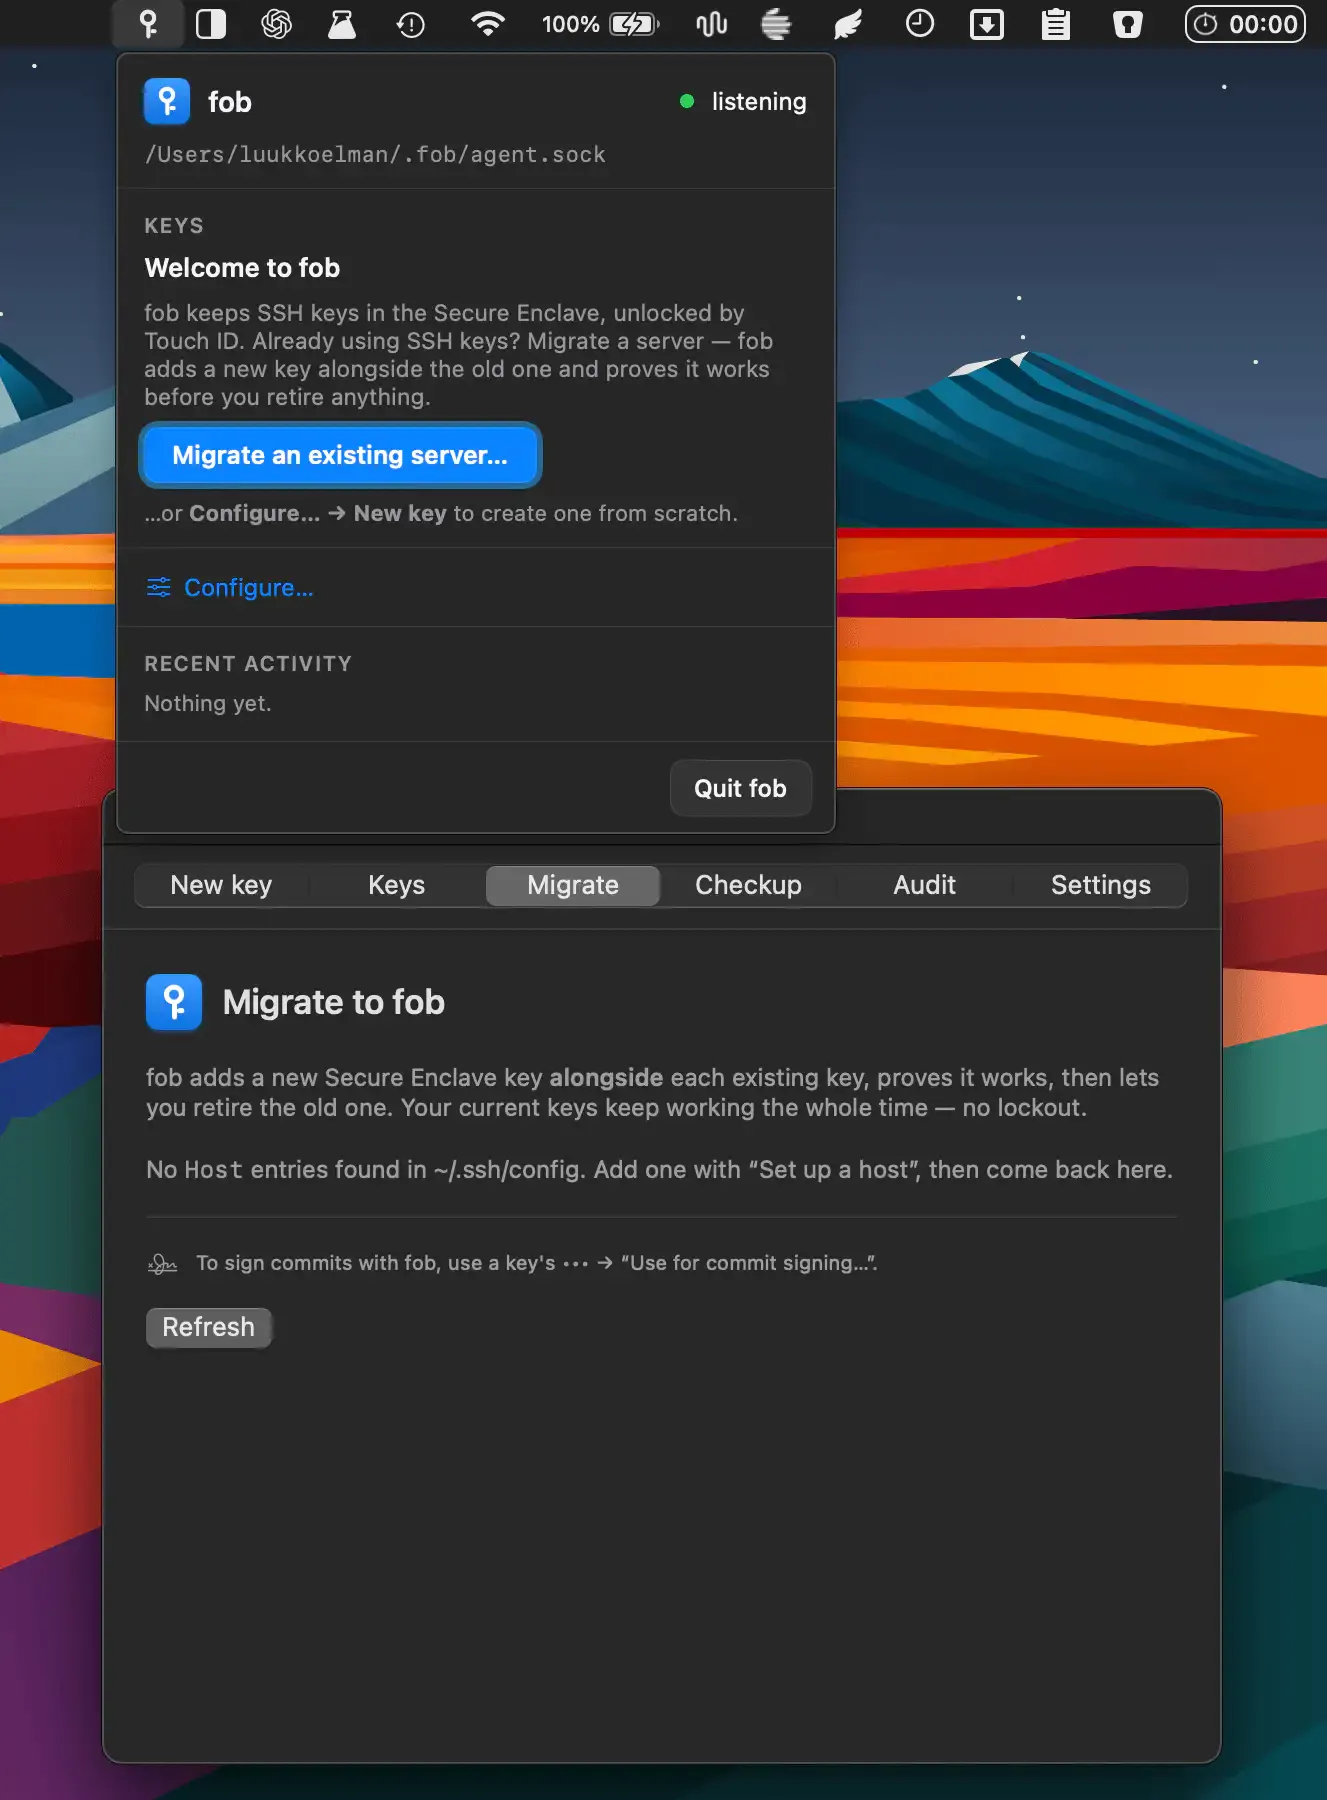Check the 100% battery status indicator
1327x1800 pixels.
(600, 24)
